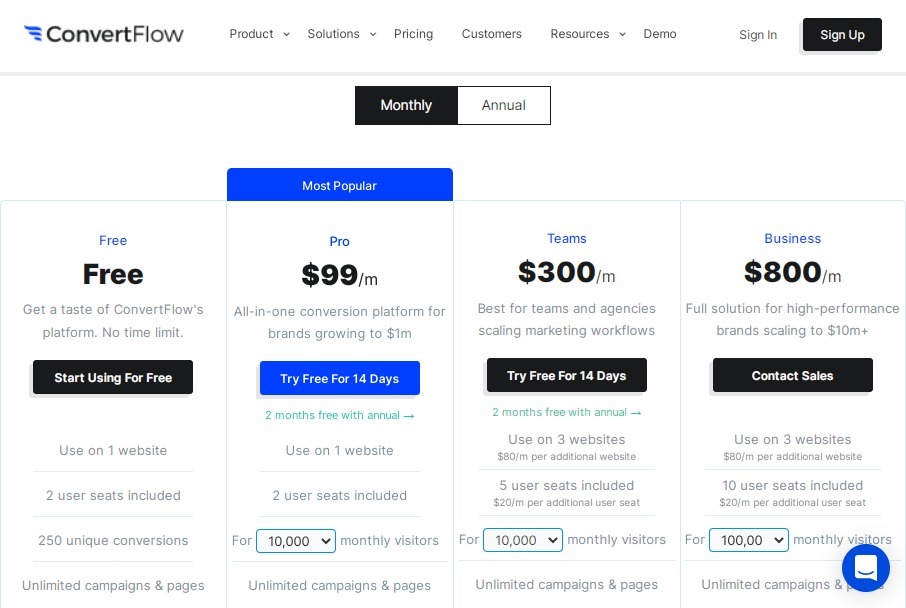The width and height of the screenshot is (906, 608).
Task: Go to Customers in the navigation
Action: click(492, 34)
